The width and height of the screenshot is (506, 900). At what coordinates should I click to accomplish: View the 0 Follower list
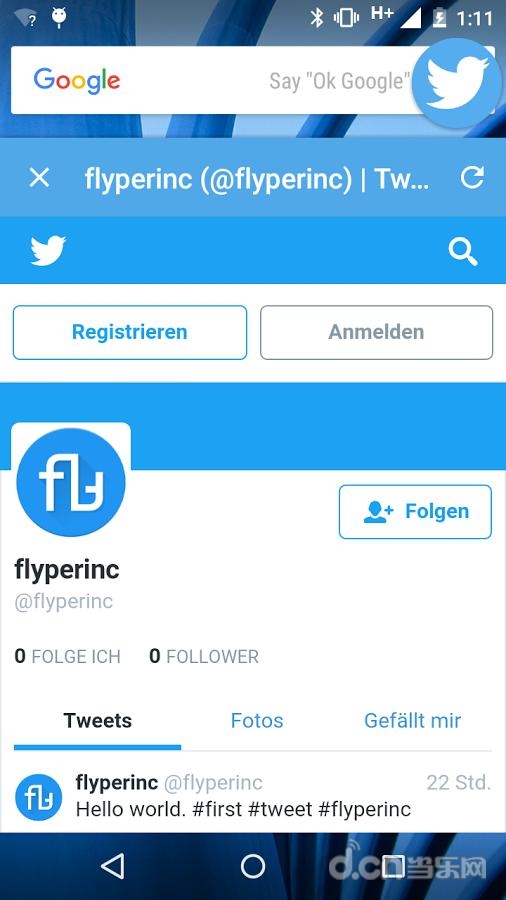[204, 656]
